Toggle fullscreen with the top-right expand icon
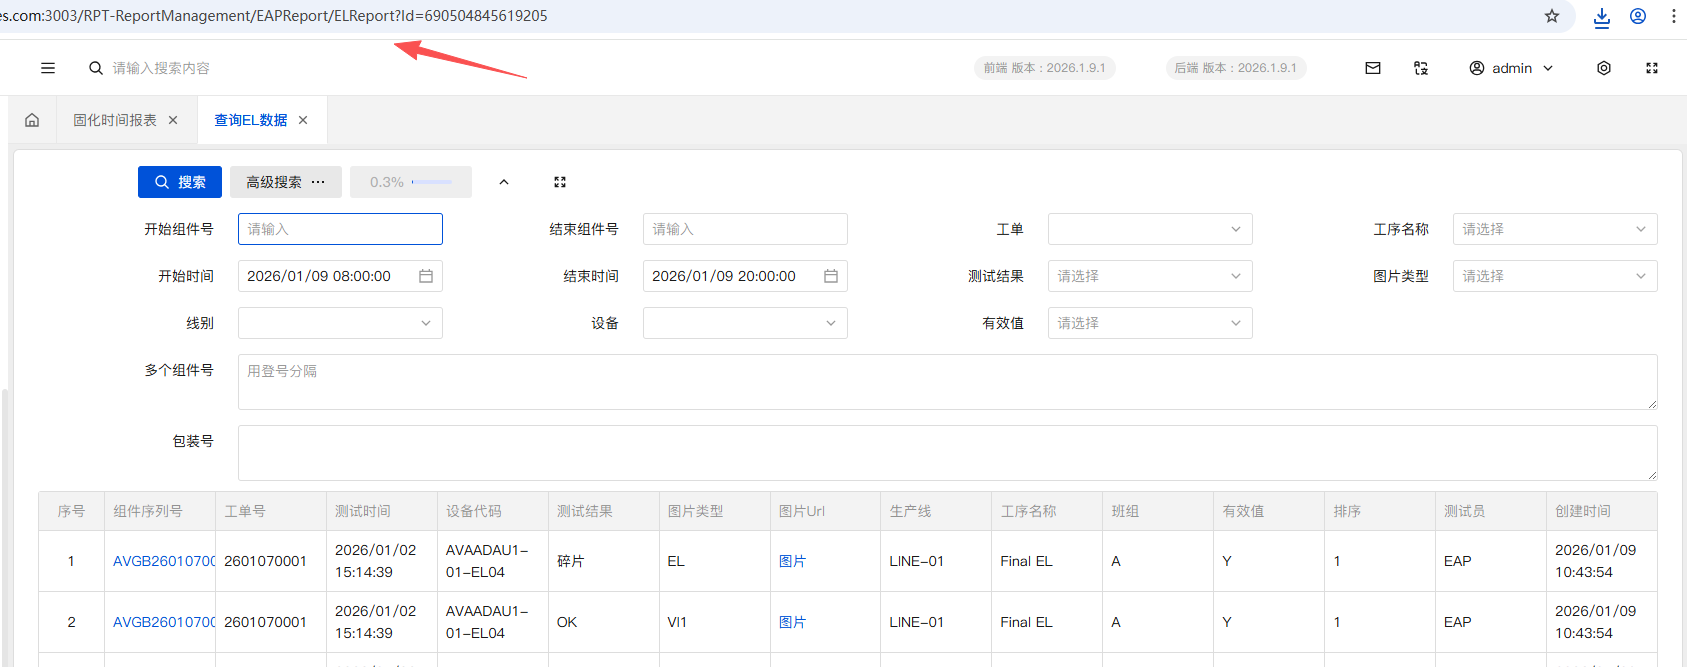 [x=1652, y=68]
